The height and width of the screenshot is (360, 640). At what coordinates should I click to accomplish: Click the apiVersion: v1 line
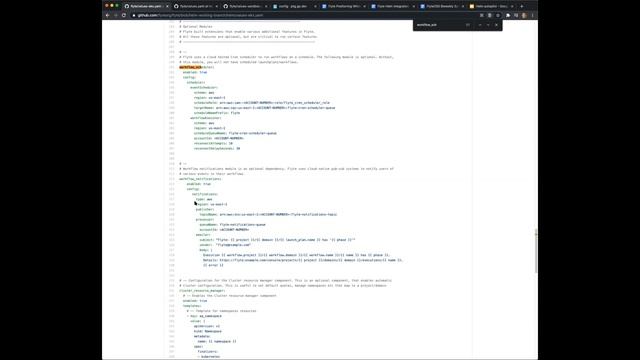tap(207, 326)
